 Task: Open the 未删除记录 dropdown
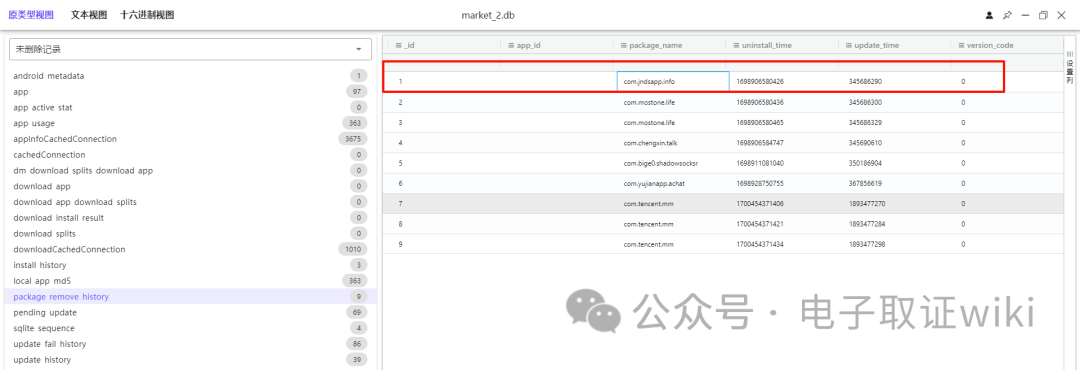pos(190,49)
